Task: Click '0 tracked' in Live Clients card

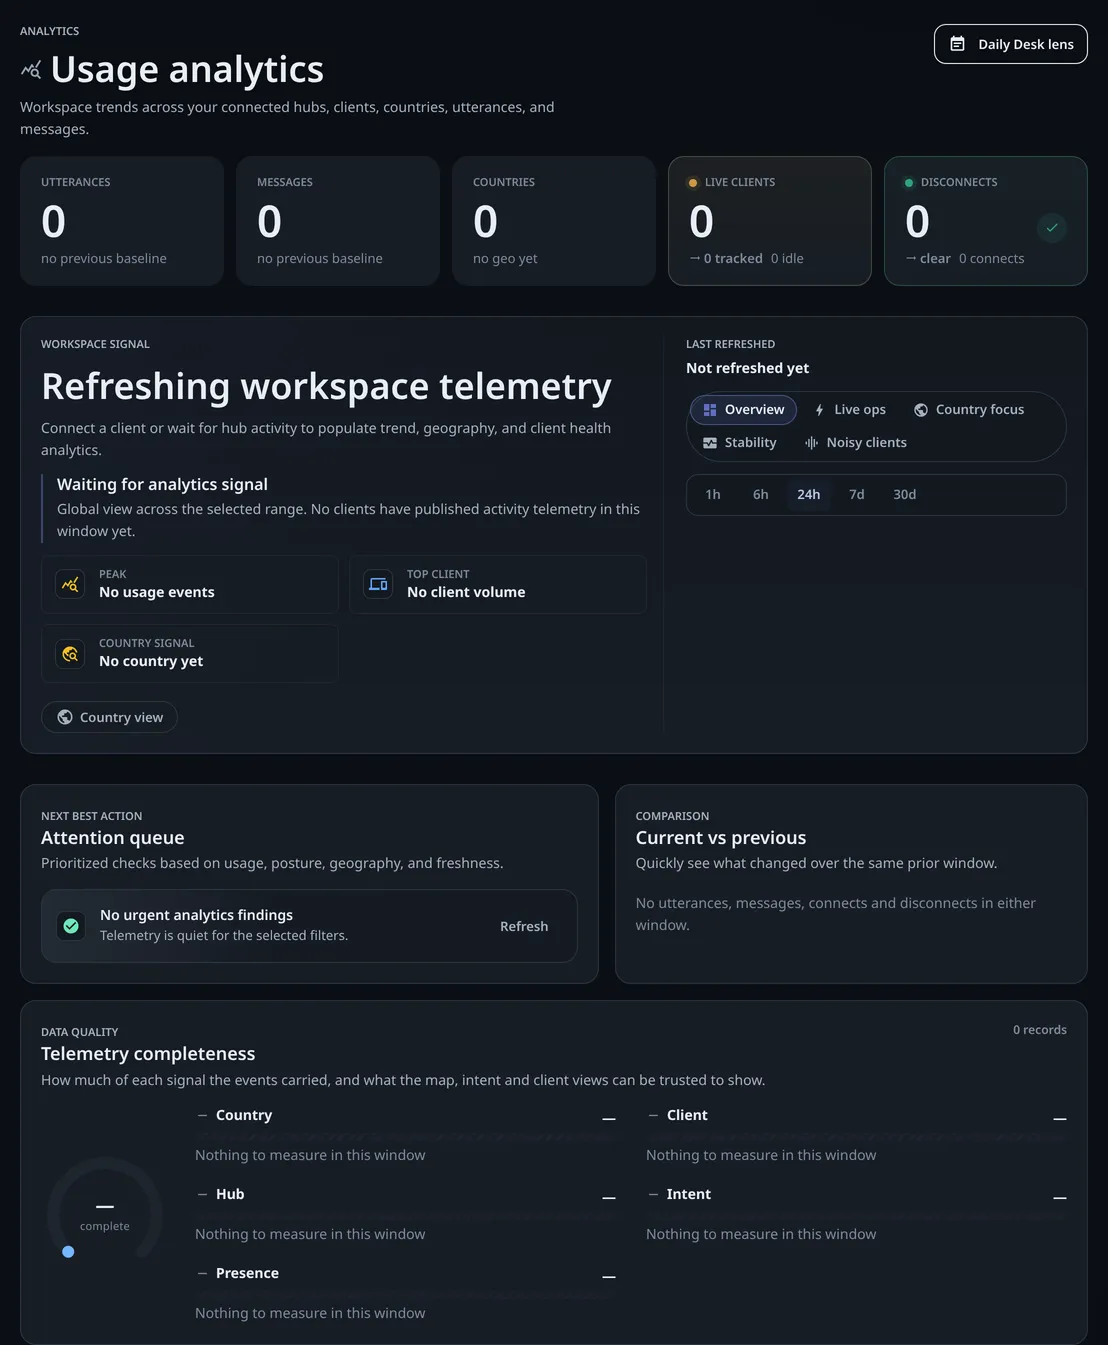Action: (733, 259)
